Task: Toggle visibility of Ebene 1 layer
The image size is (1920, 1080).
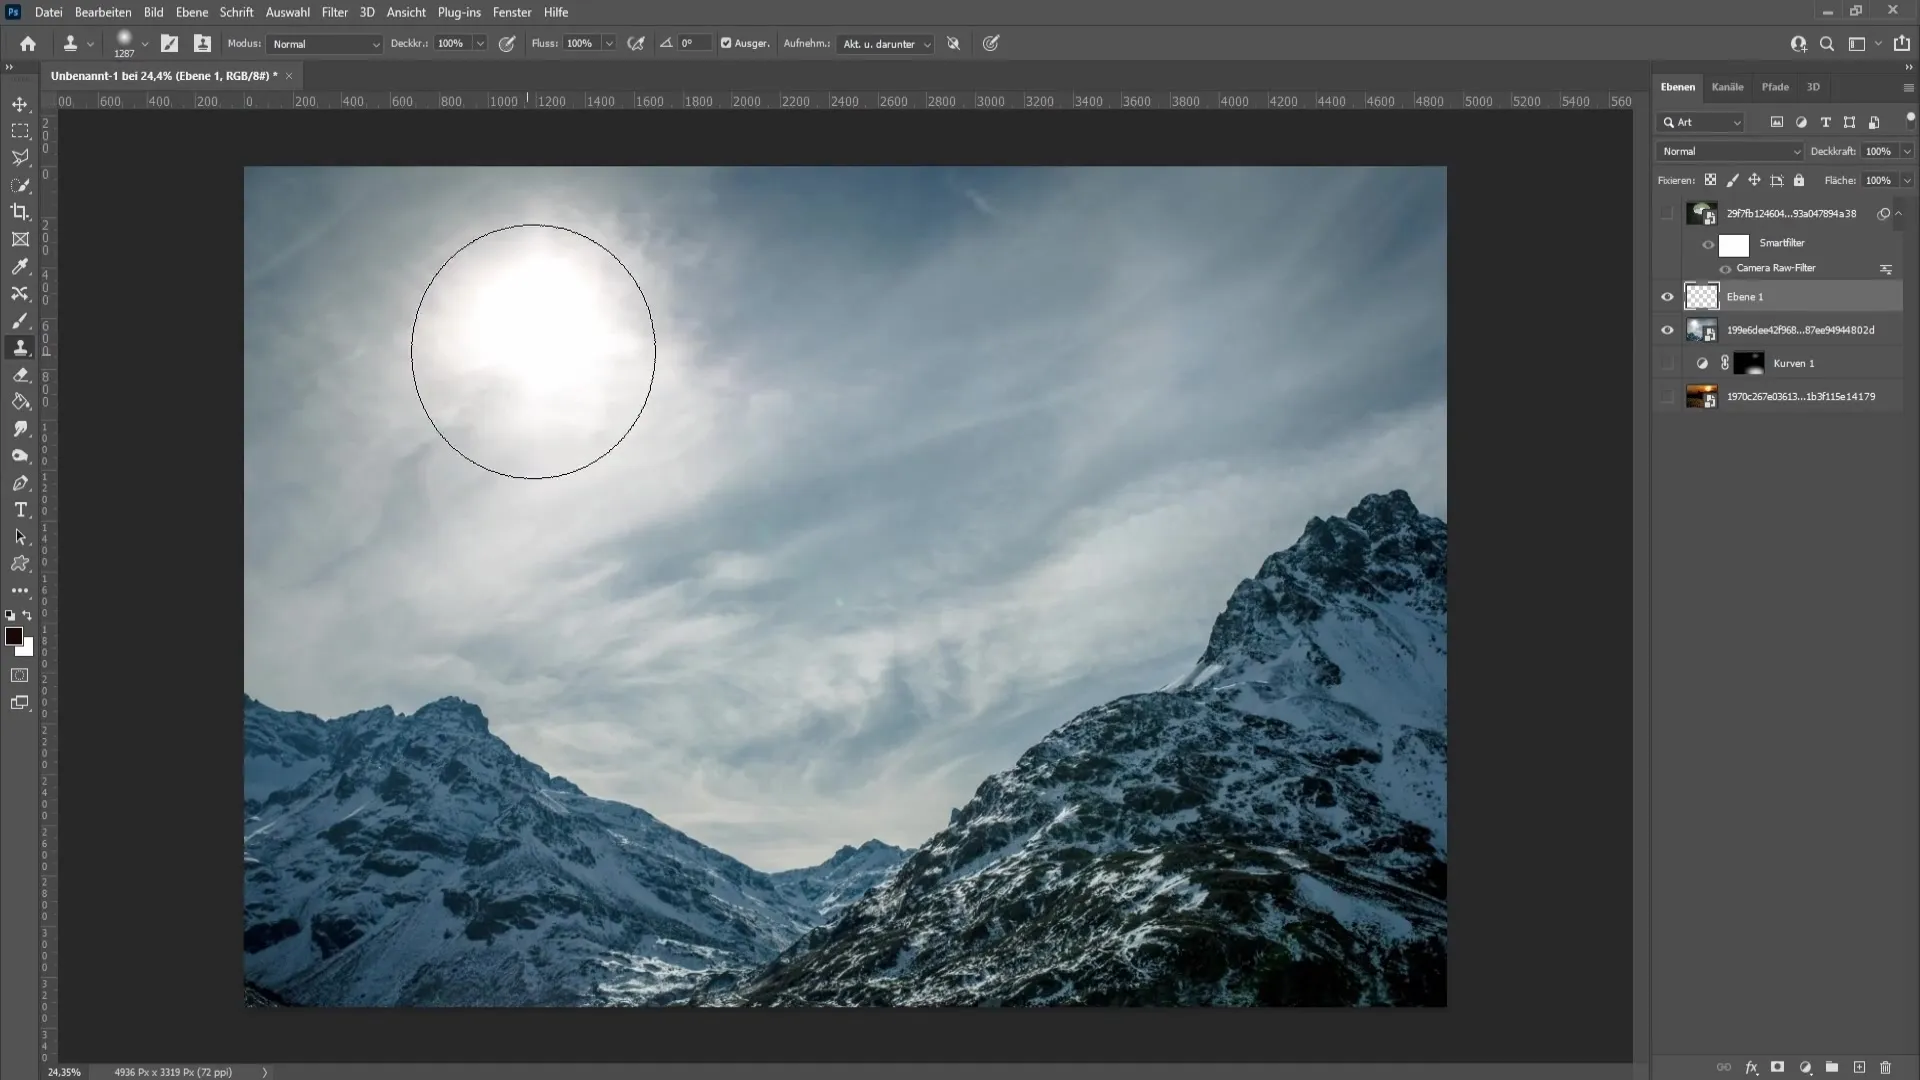Action: point(1667,297)
